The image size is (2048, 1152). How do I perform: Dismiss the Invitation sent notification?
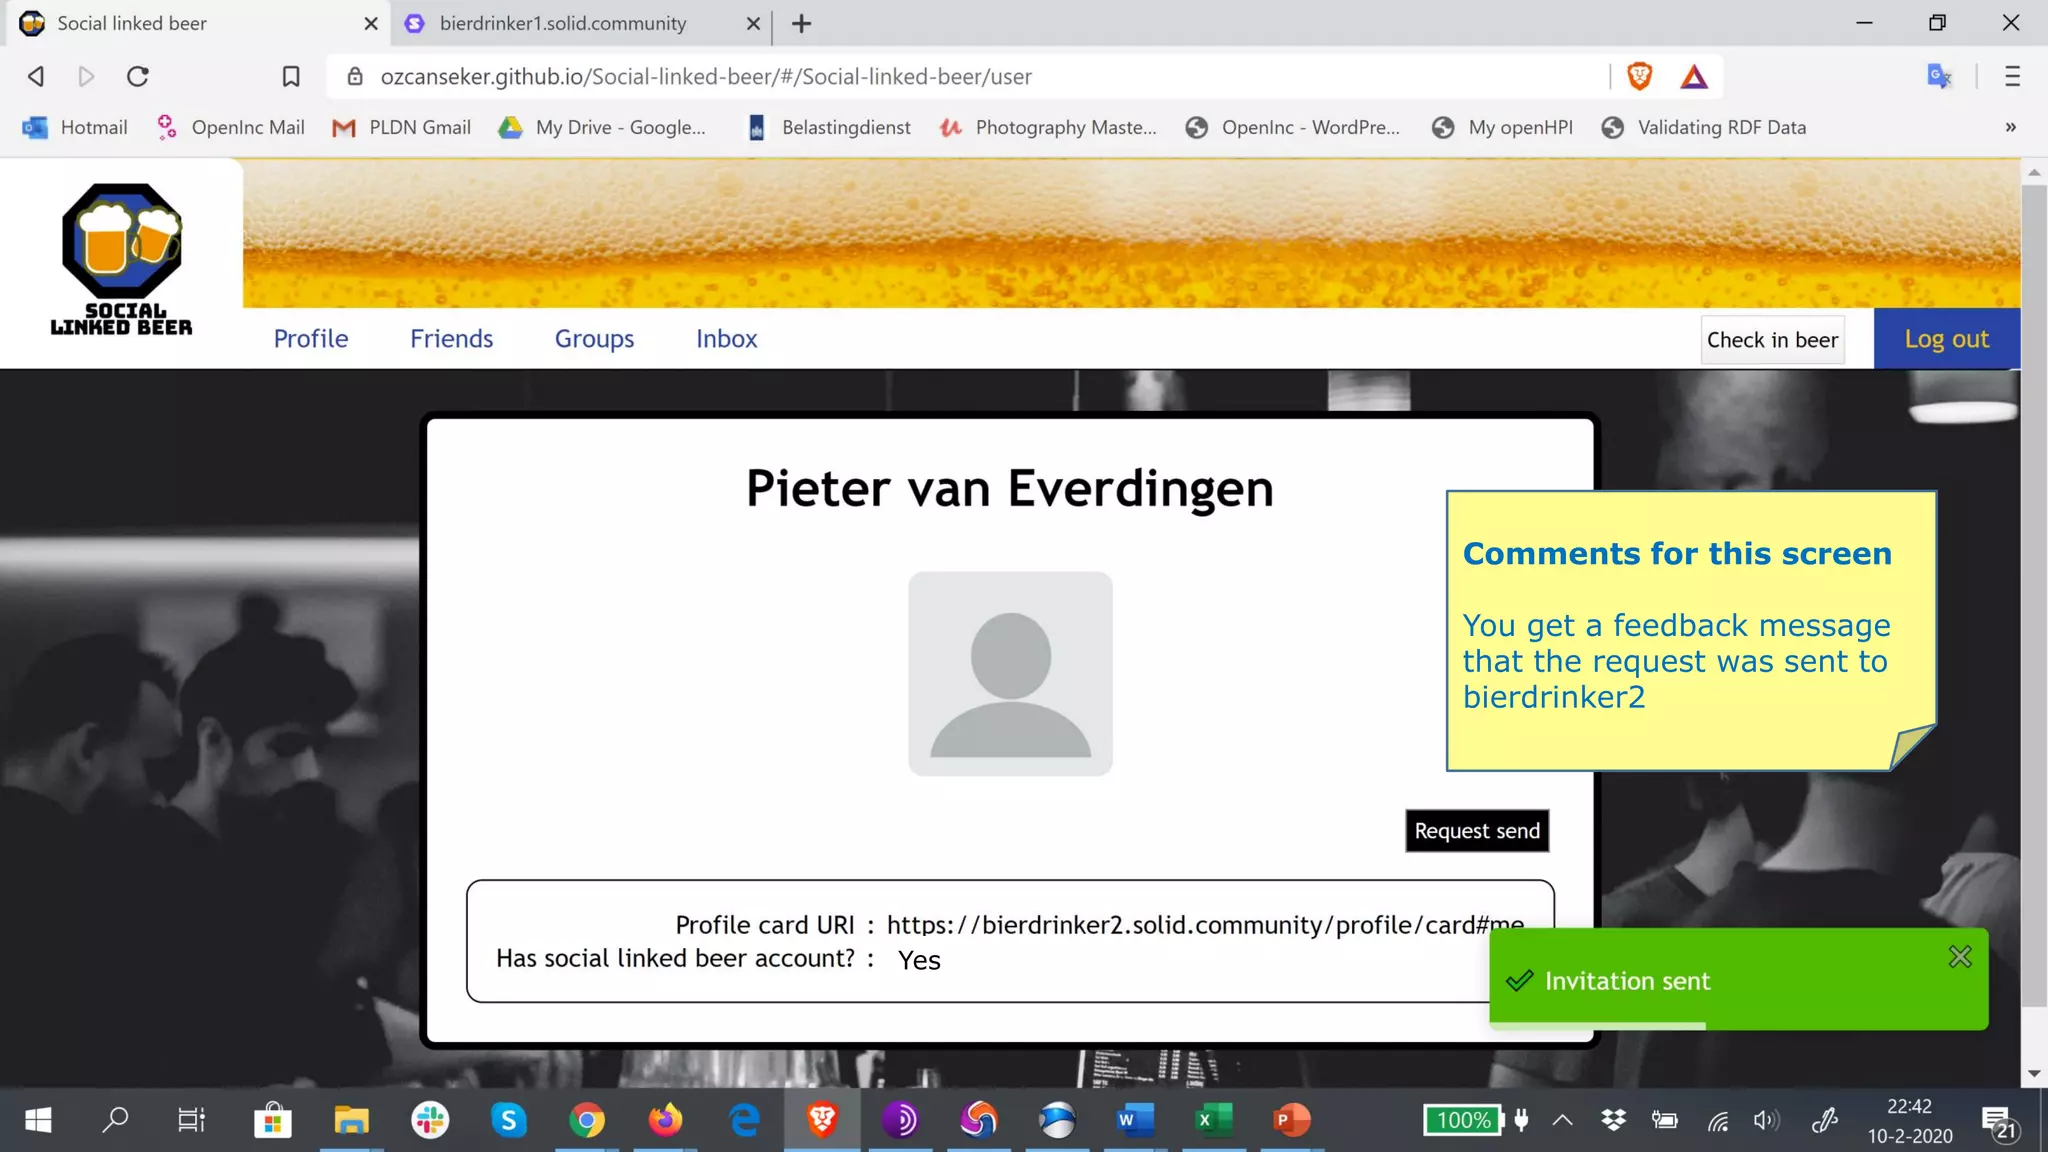1960,957
